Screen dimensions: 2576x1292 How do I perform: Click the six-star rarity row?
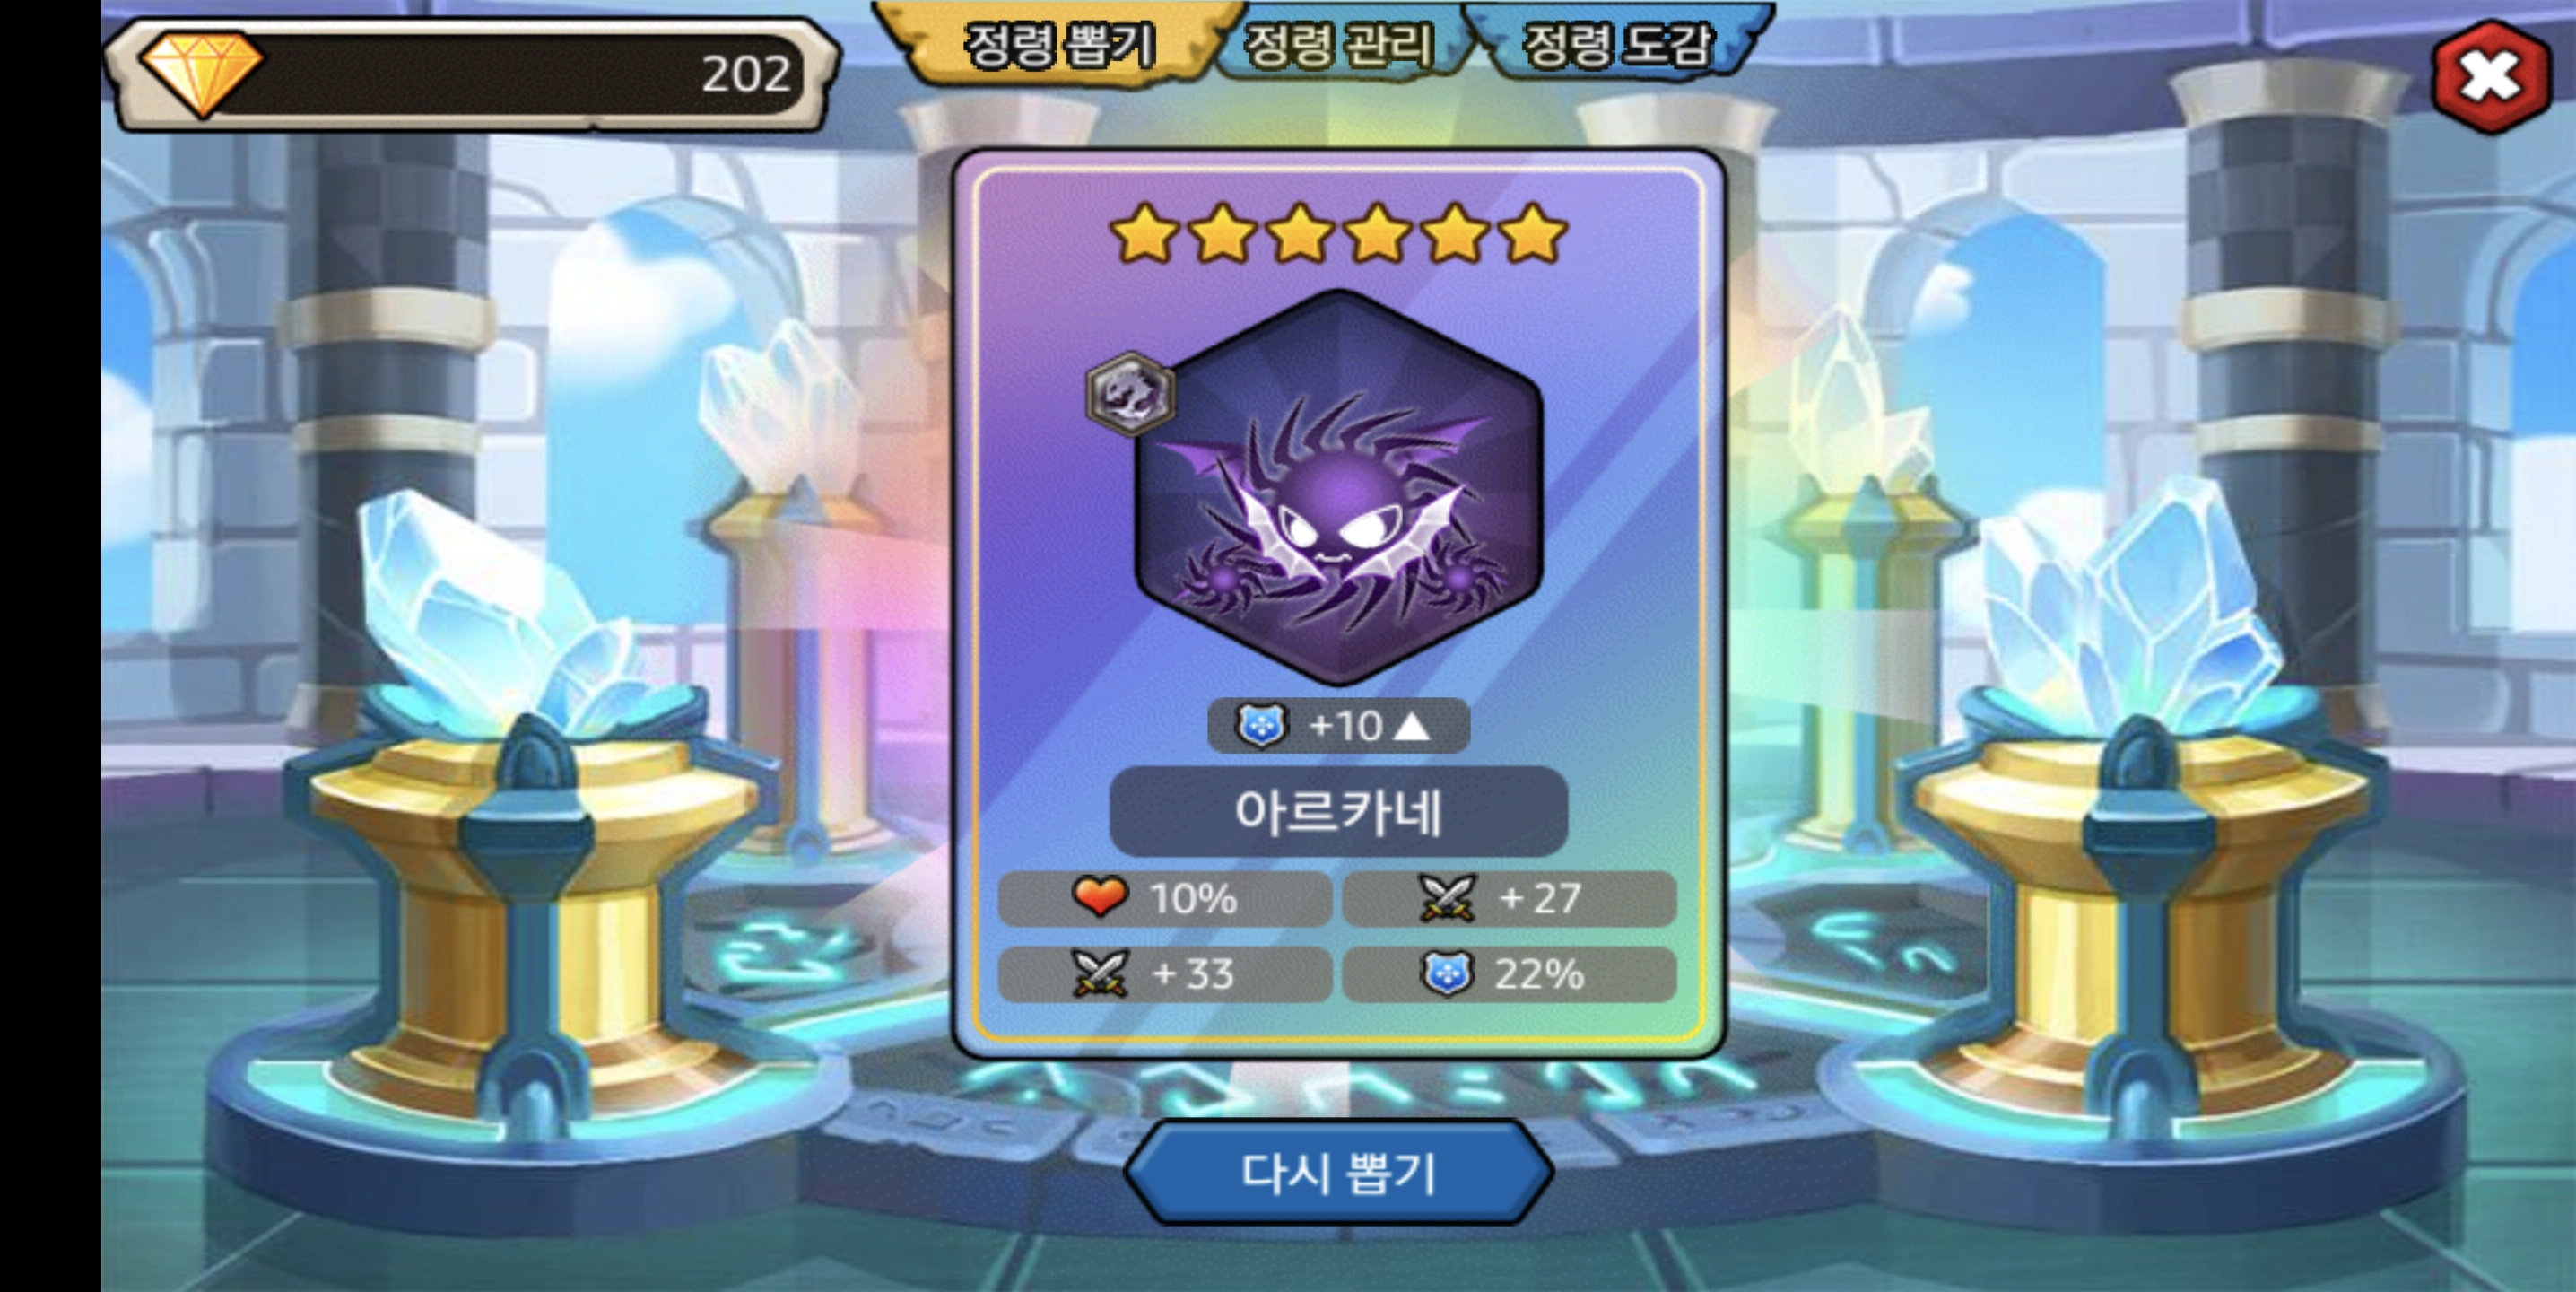[x=1338, y=234]
